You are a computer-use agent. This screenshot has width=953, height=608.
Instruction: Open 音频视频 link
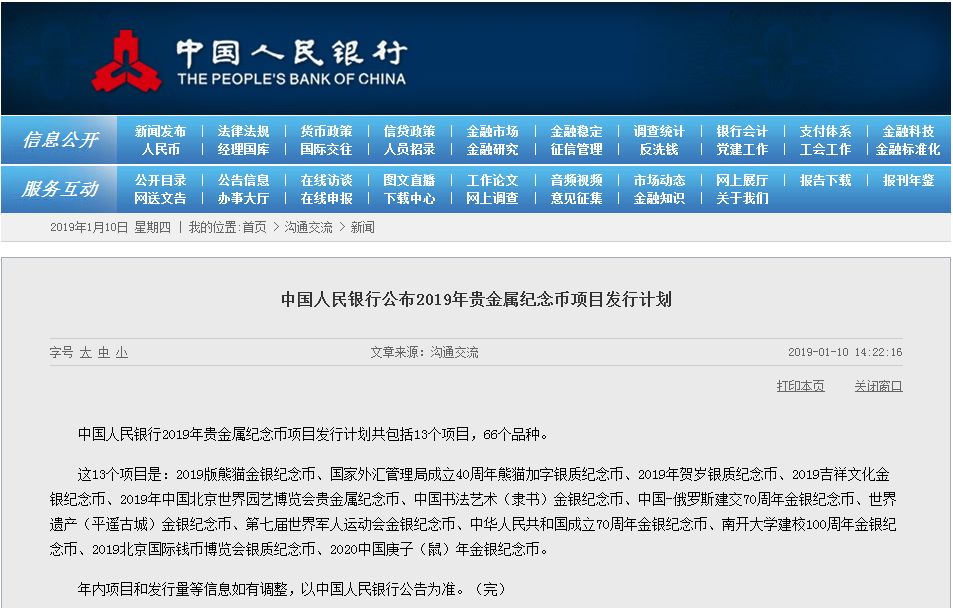(576, 181)
